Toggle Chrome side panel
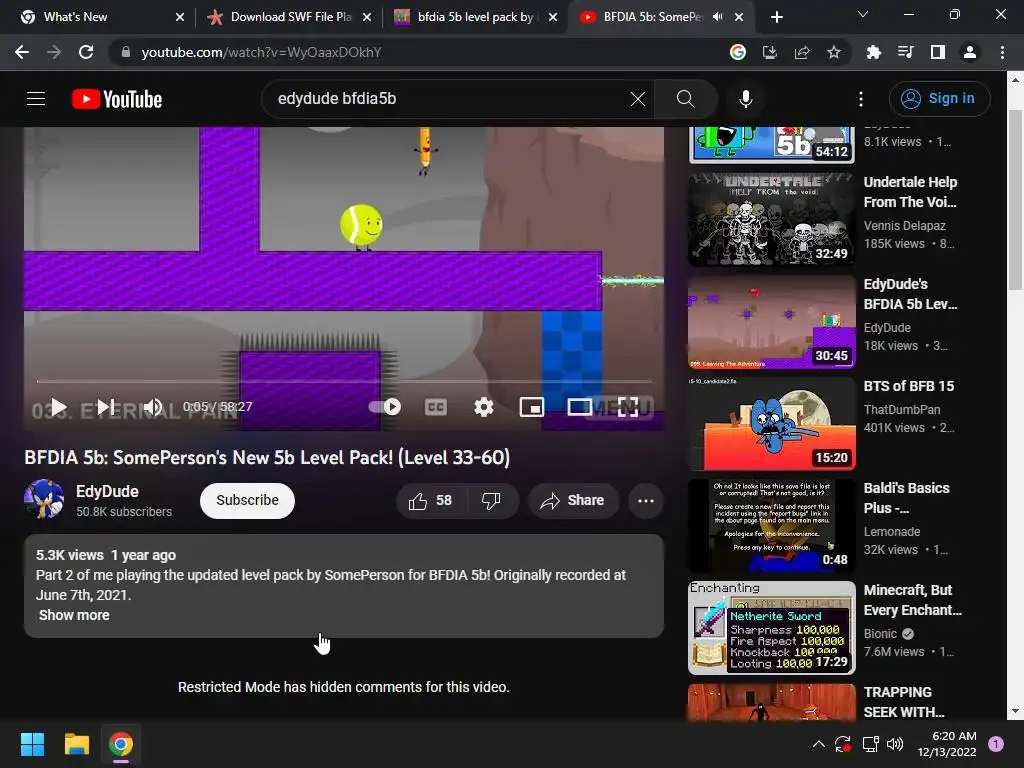The width and height of the screenshot is (1024, 768). click(x=938, y=52)
